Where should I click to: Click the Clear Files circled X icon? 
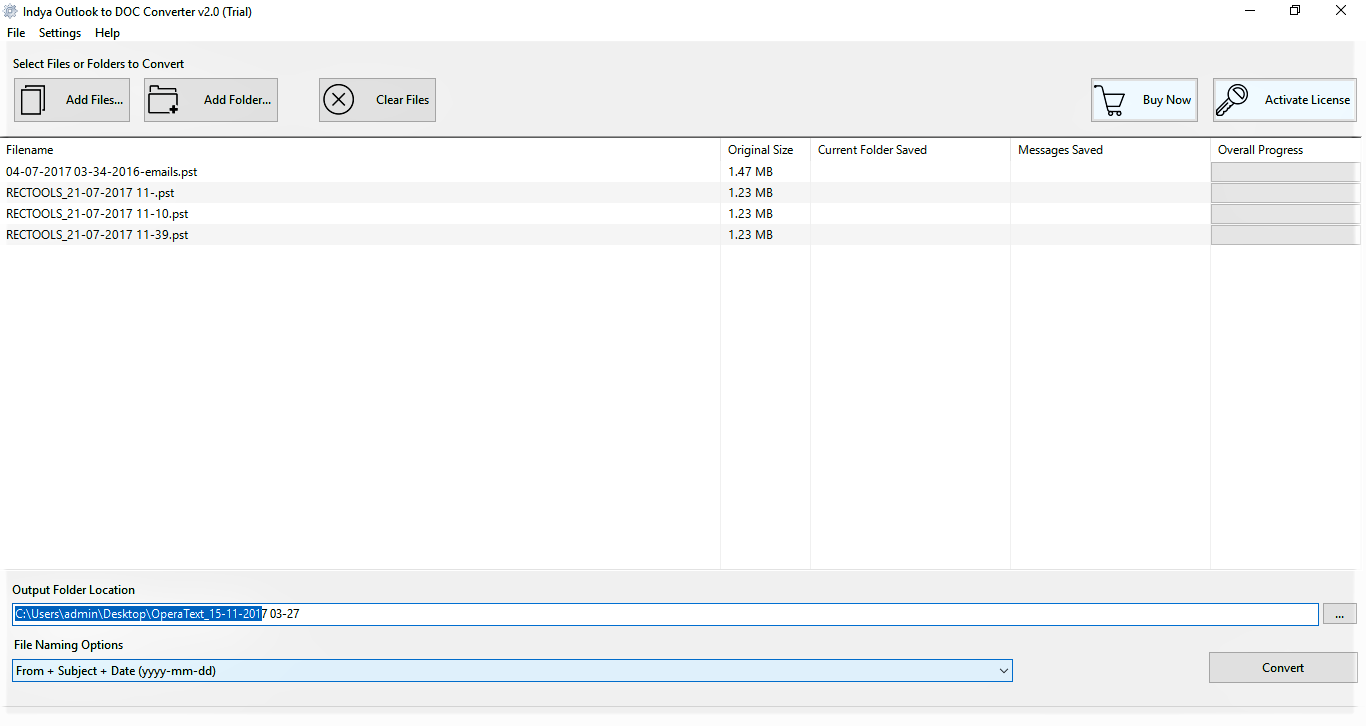(339, 100)
